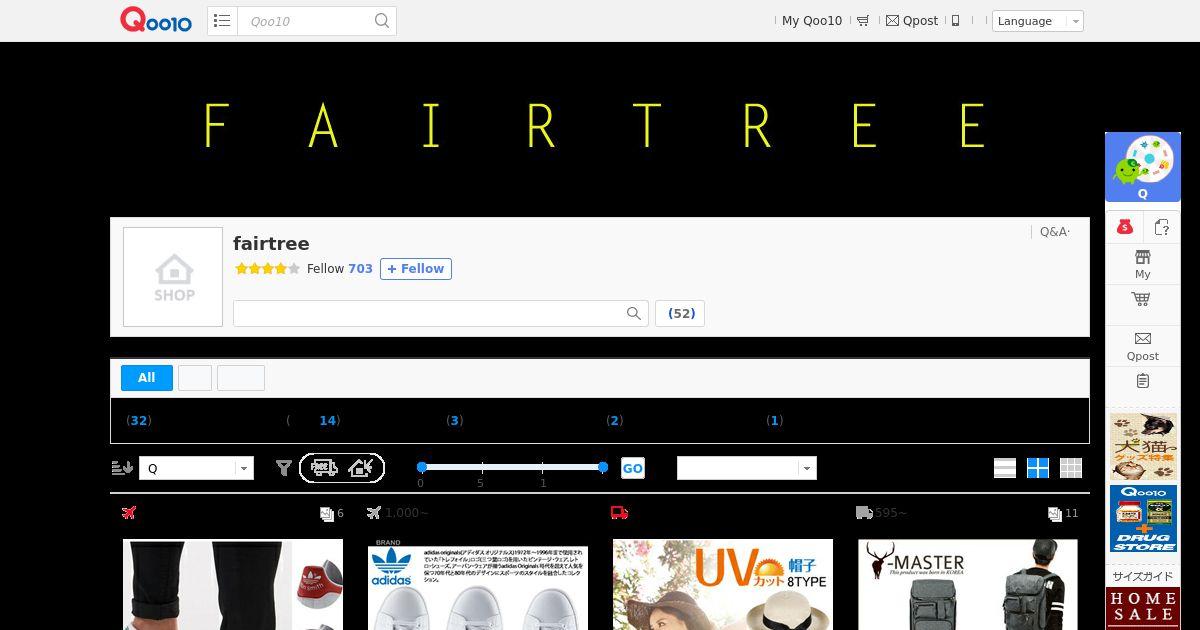Open category filter with count (3)
This screenshot has height=630, width=1200.
(455, 421)
